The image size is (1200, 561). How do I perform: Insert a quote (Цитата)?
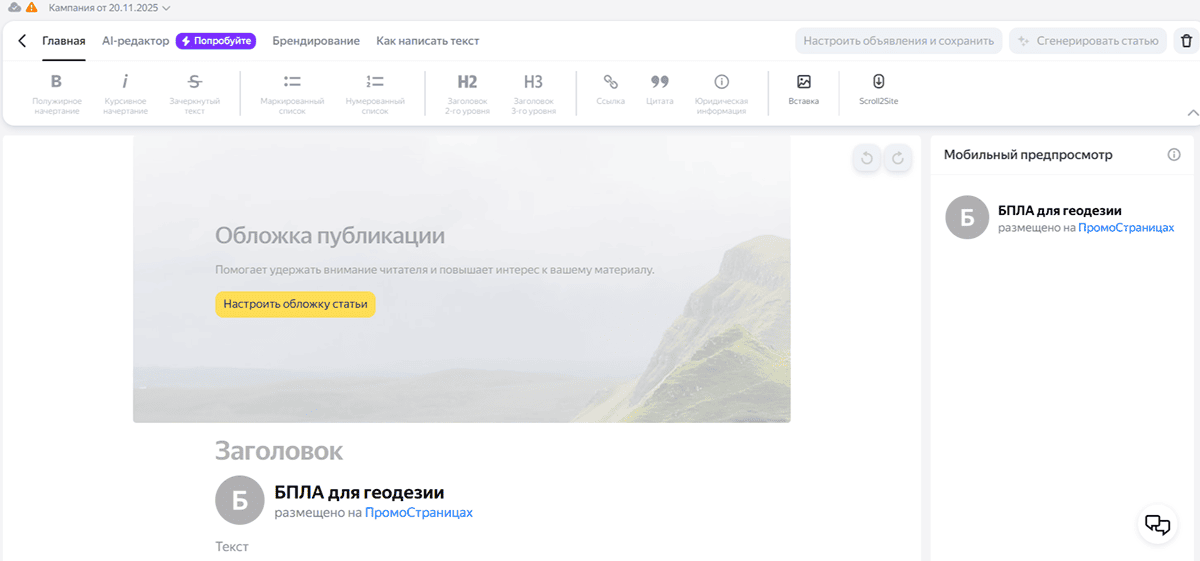point(659,89)
